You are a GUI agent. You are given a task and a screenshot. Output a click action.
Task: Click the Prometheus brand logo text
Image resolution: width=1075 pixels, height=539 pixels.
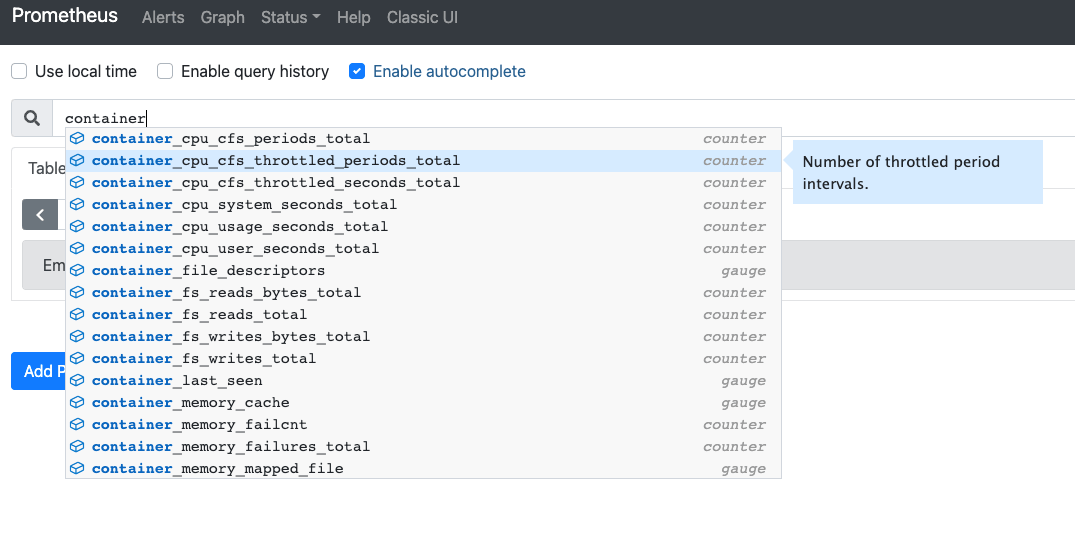click(65, 16)
